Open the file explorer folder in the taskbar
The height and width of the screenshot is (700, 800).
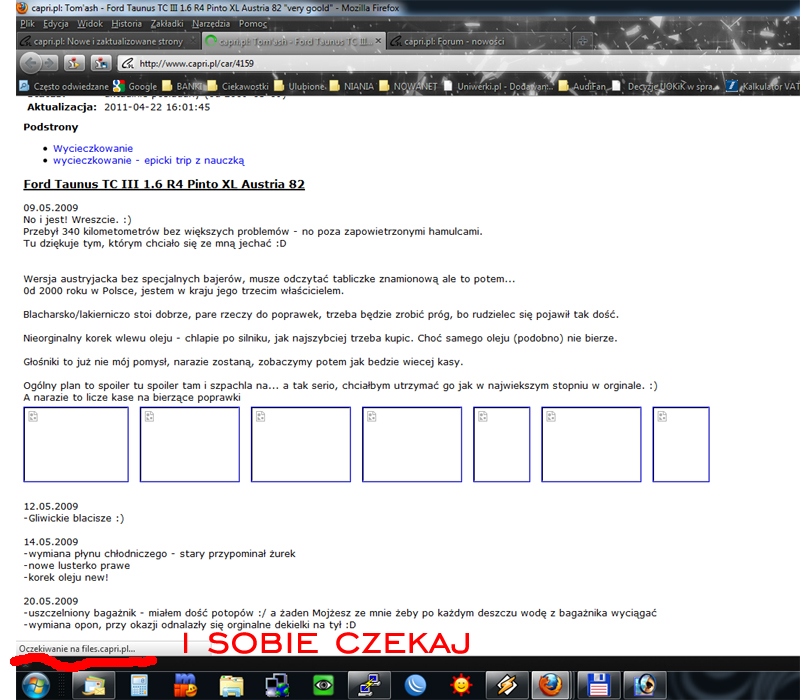pos(231,685)
